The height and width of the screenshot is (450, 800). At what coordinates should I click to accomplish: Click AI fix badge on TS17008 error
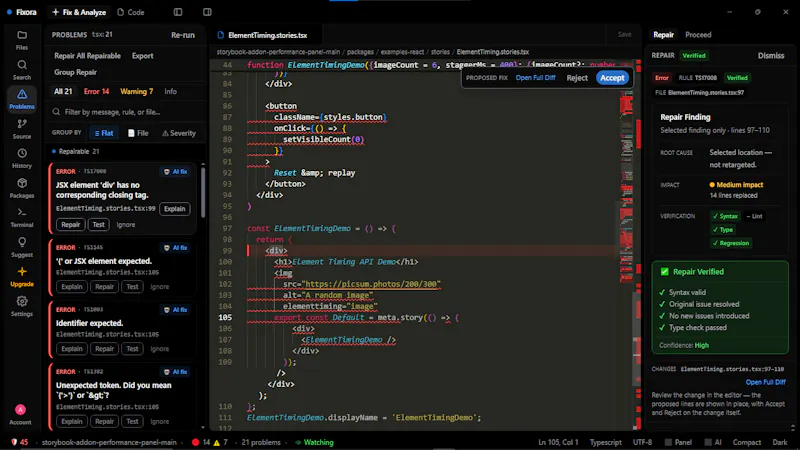point(175,171)
